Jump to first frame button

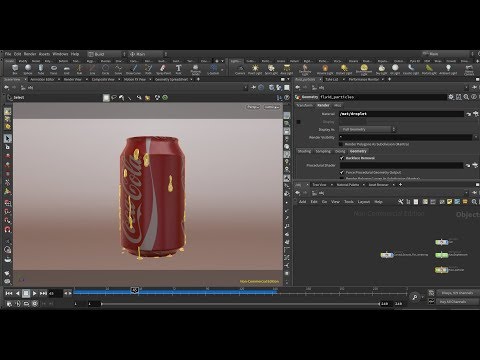[x=9, y=293]
